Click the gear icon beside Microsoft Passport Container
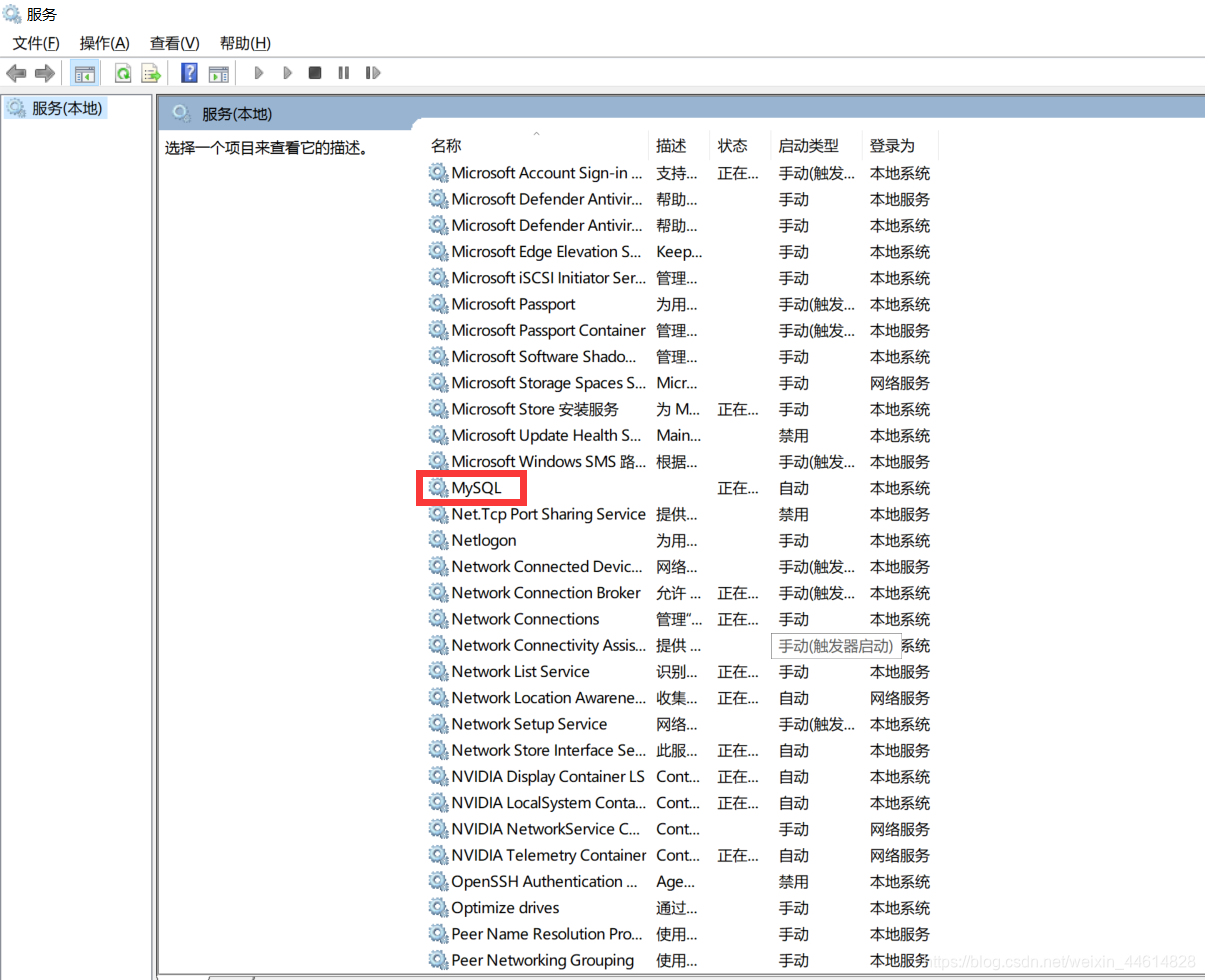Screen dimensions: 1205x980 tap(438, 330)
